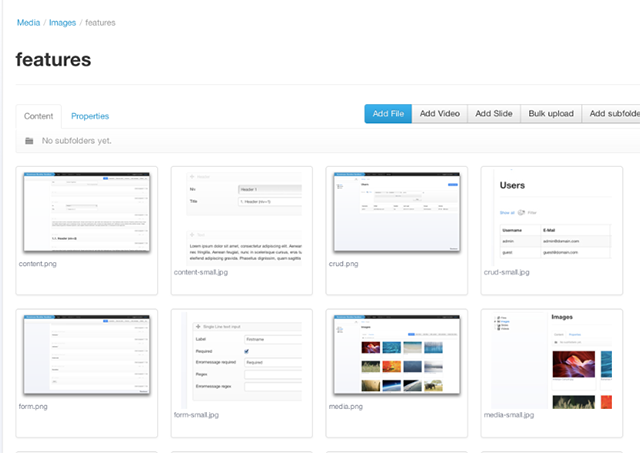Click the form-small.jpg file name
This screenshot has width=640, height=453.
(x=196, y=415)
